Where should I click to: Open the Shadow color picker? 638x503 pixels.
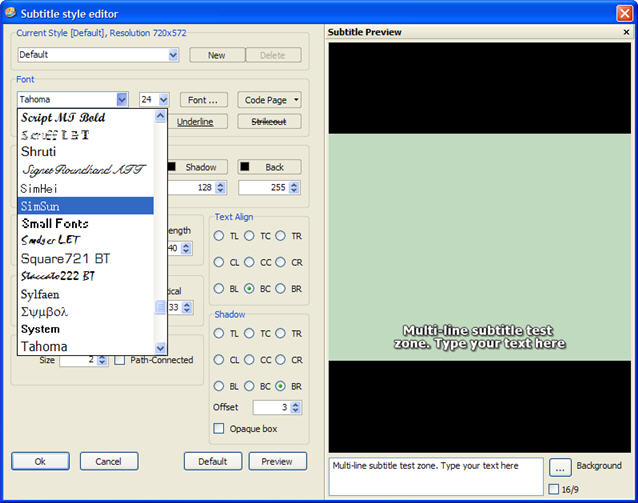pyautogui.click(x=197, y=167)
